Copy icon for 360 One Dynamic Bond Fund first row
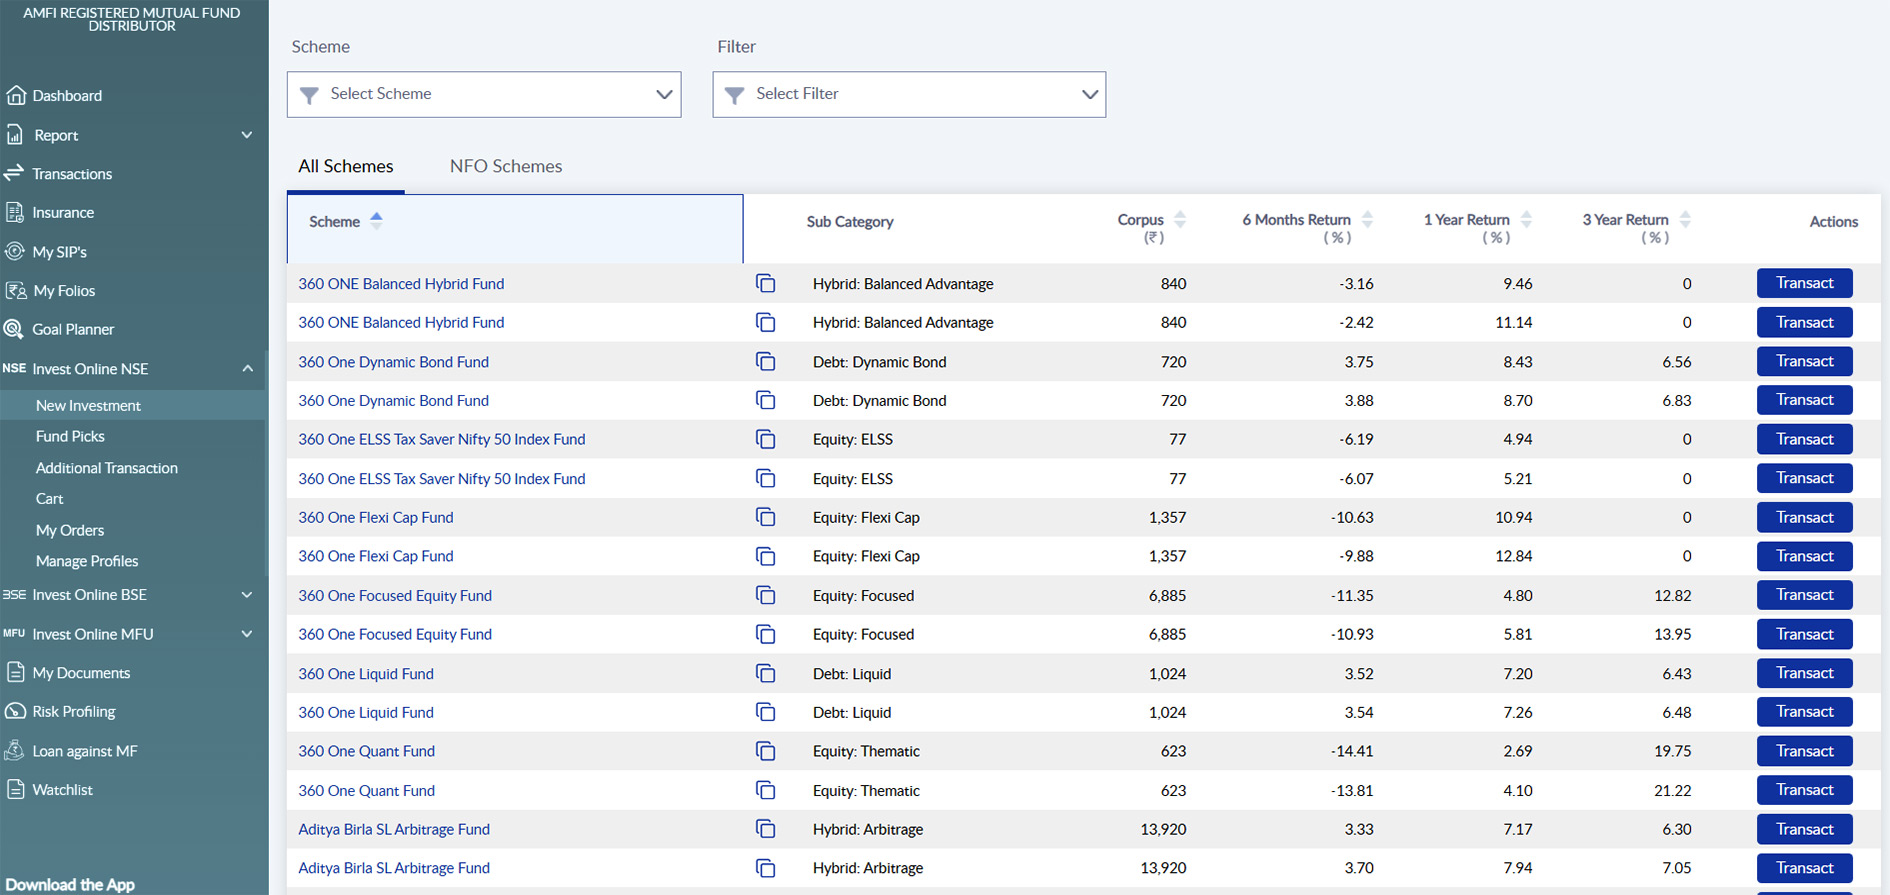Screen dimensions: 1890x895 [x=765, y=362]
